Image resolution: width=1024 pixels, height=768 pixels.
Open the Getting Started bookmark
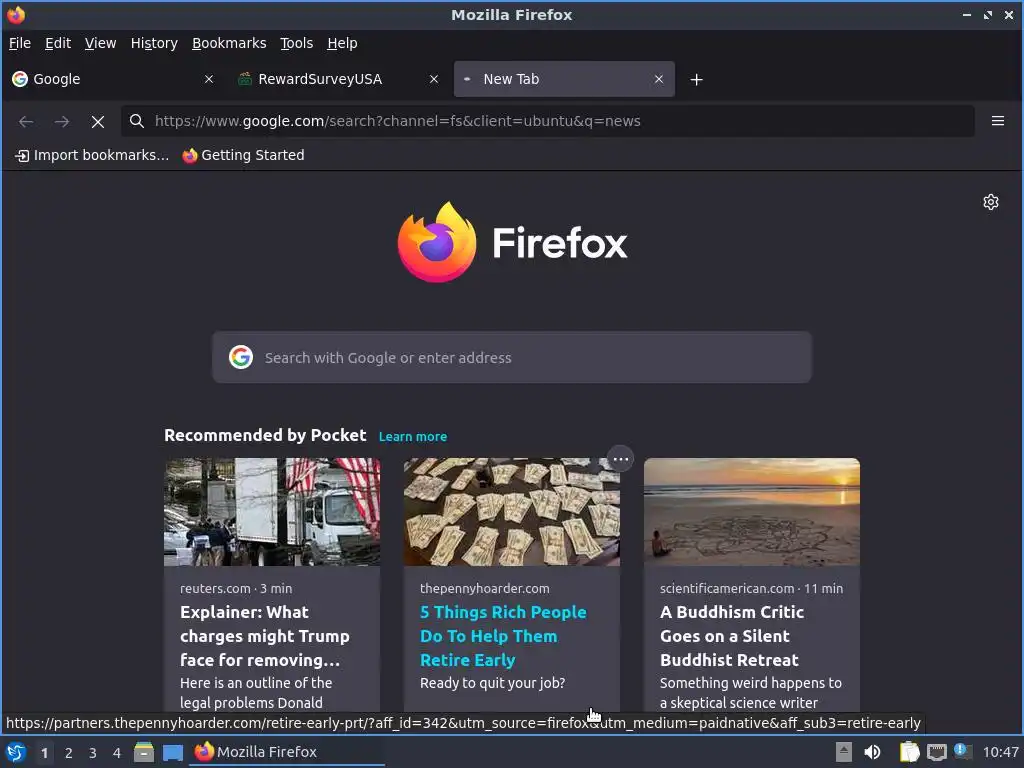[x=244, y=155]
